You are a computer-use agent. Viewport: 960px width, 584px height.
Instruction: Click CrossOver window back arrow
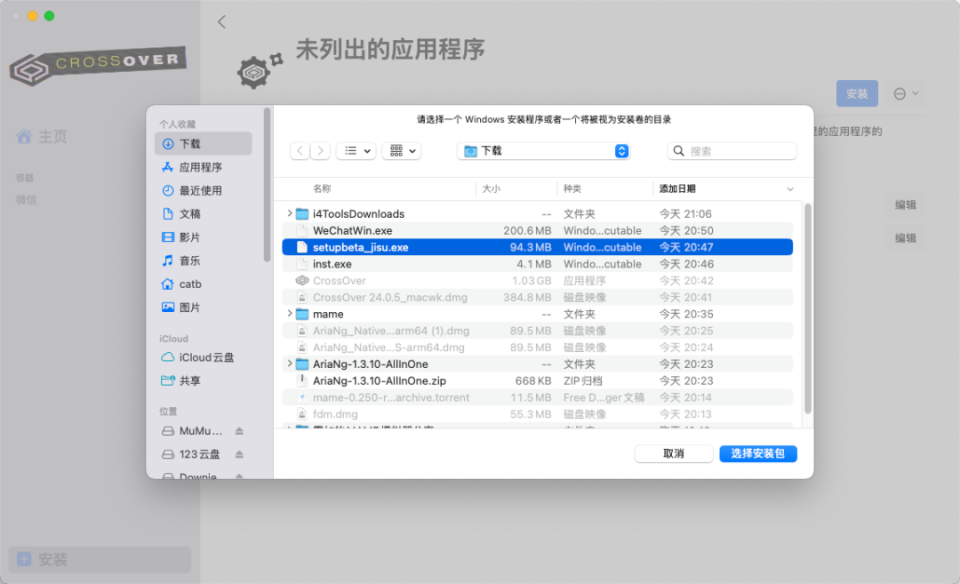[222, 22]
